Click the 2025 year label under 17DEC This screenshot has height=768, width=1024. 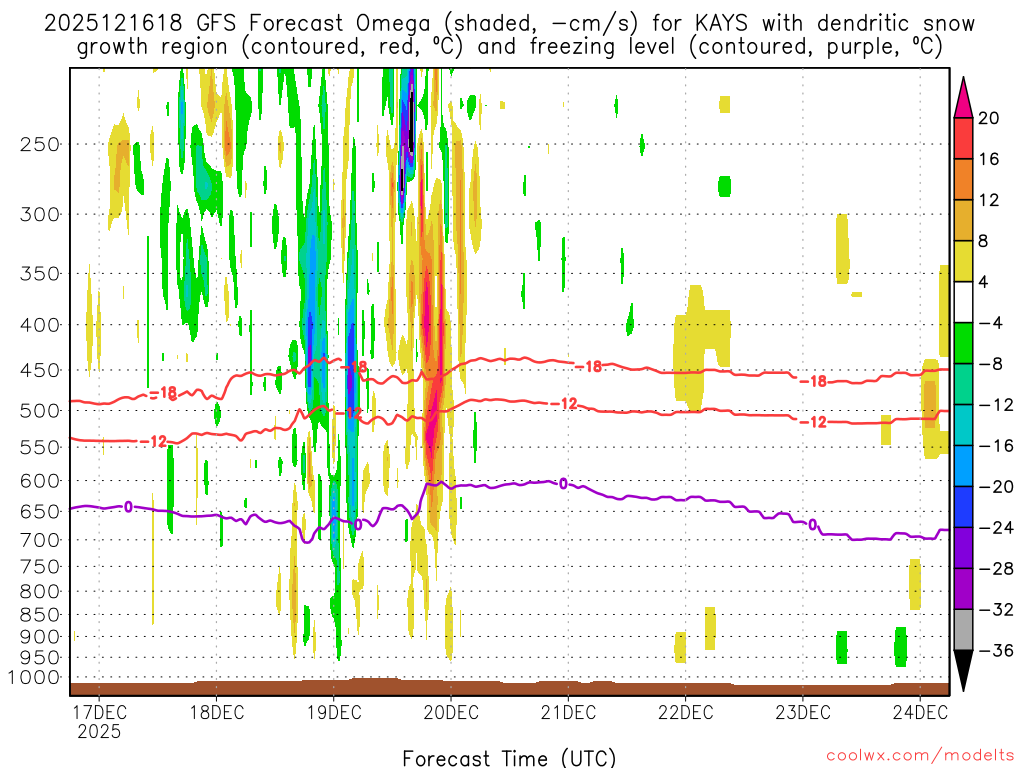coord(99,731)
